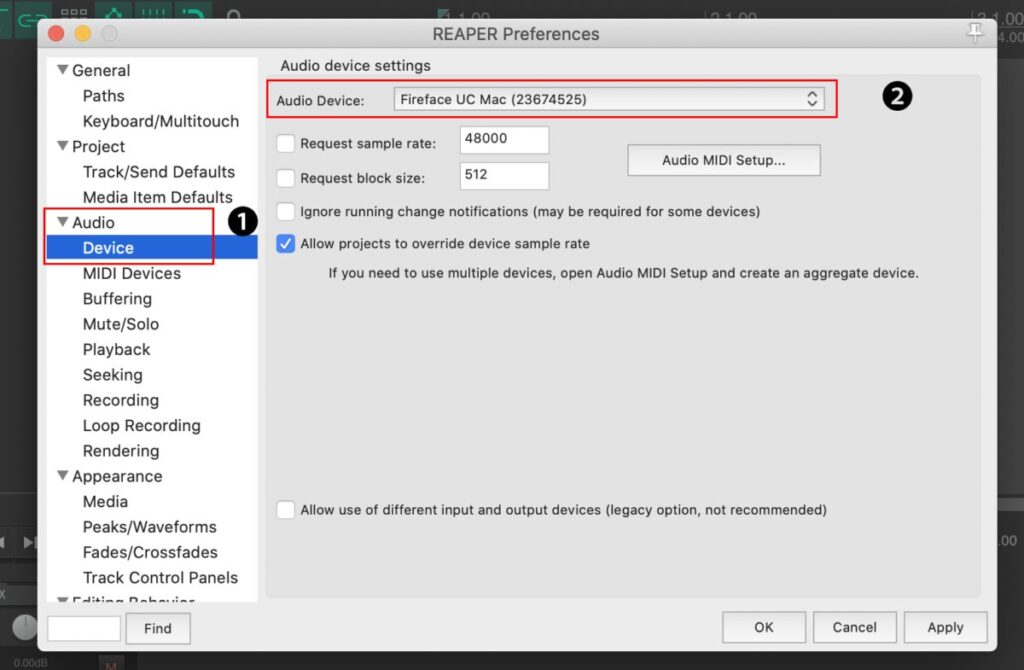Open the Buffering preferences page
This screenshot has height=670, width=1024.
[x=117, y=298]
